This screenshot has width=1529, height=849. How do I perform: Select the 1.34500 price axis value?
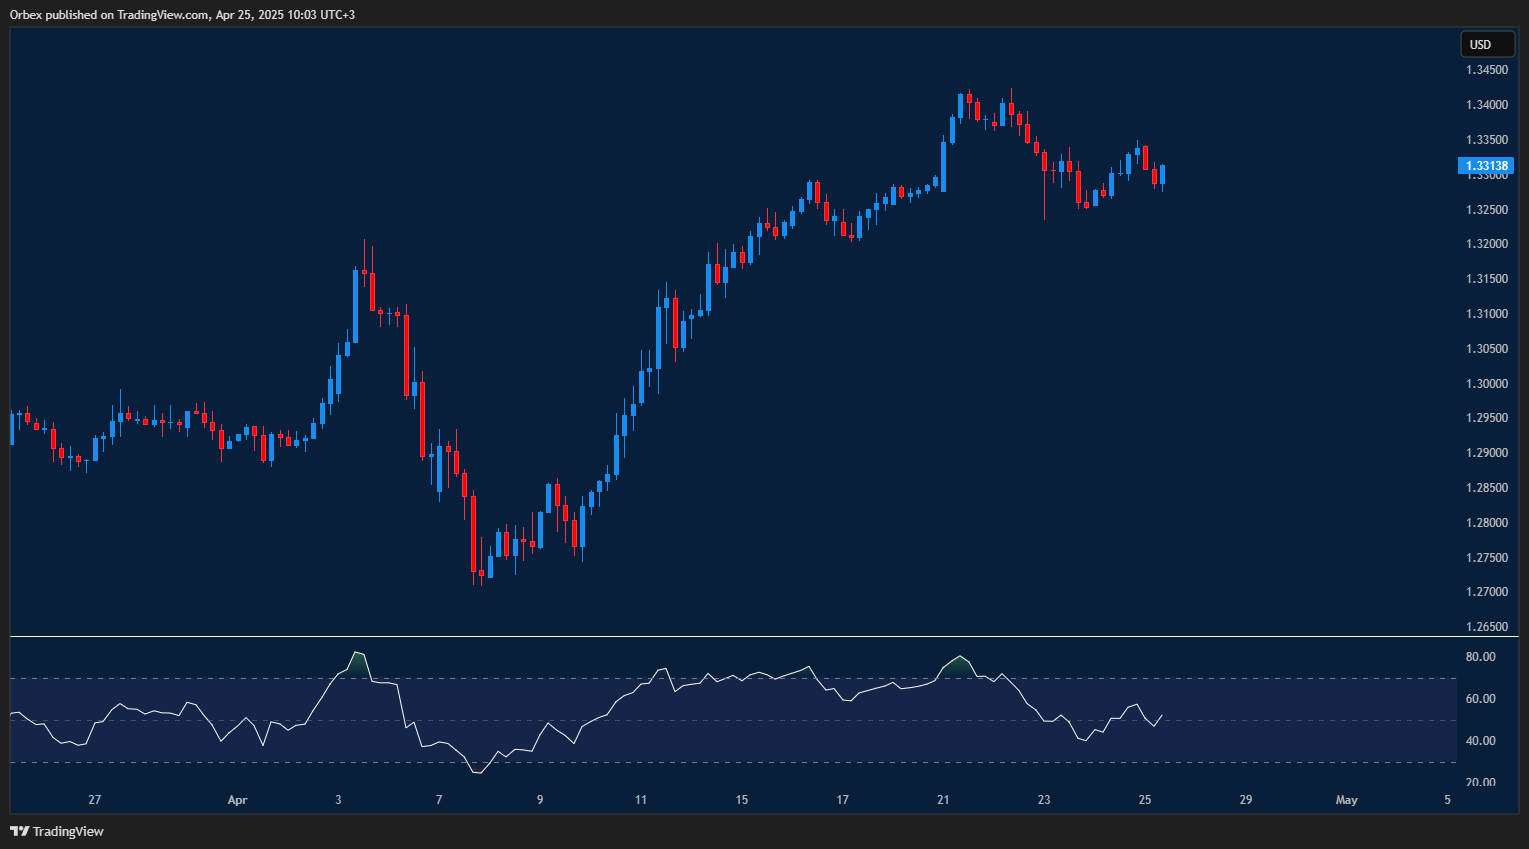[1487, 70]
